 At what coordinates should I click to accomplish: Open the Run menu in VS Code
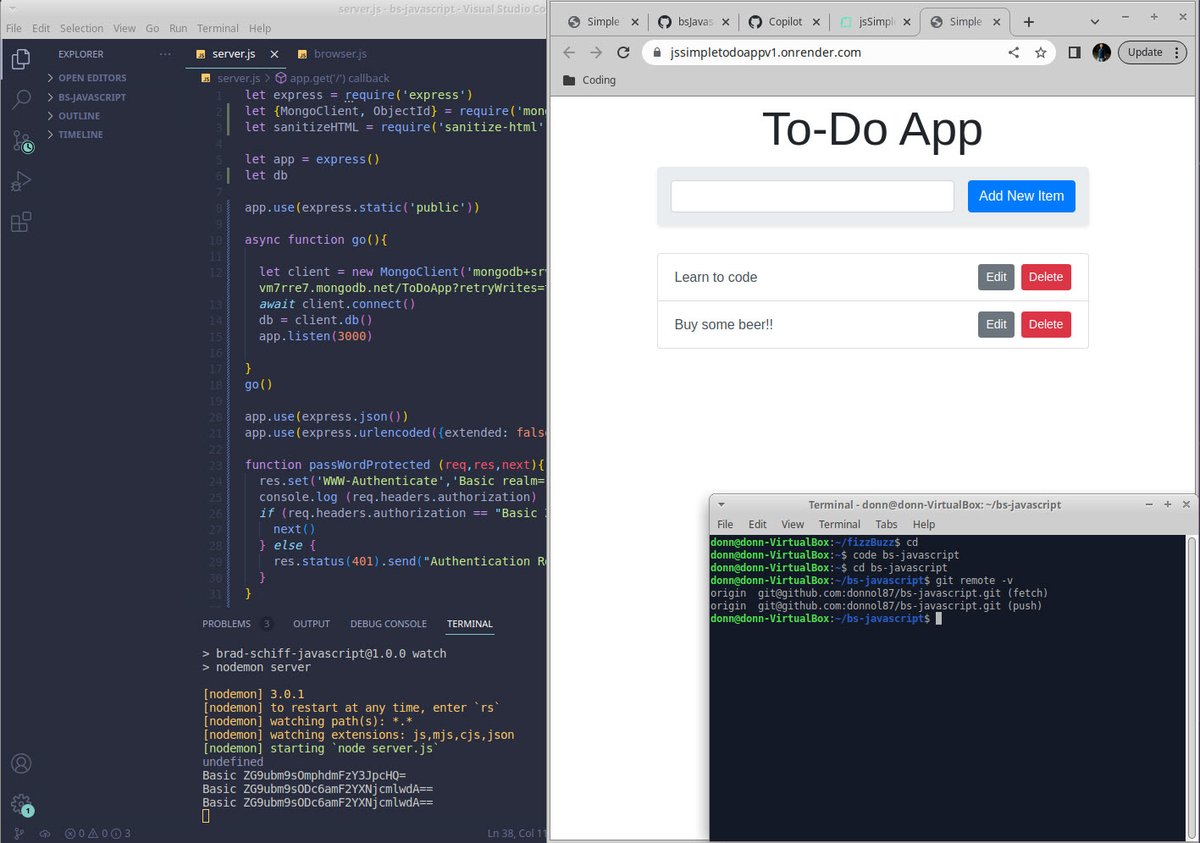coord(178,28)
